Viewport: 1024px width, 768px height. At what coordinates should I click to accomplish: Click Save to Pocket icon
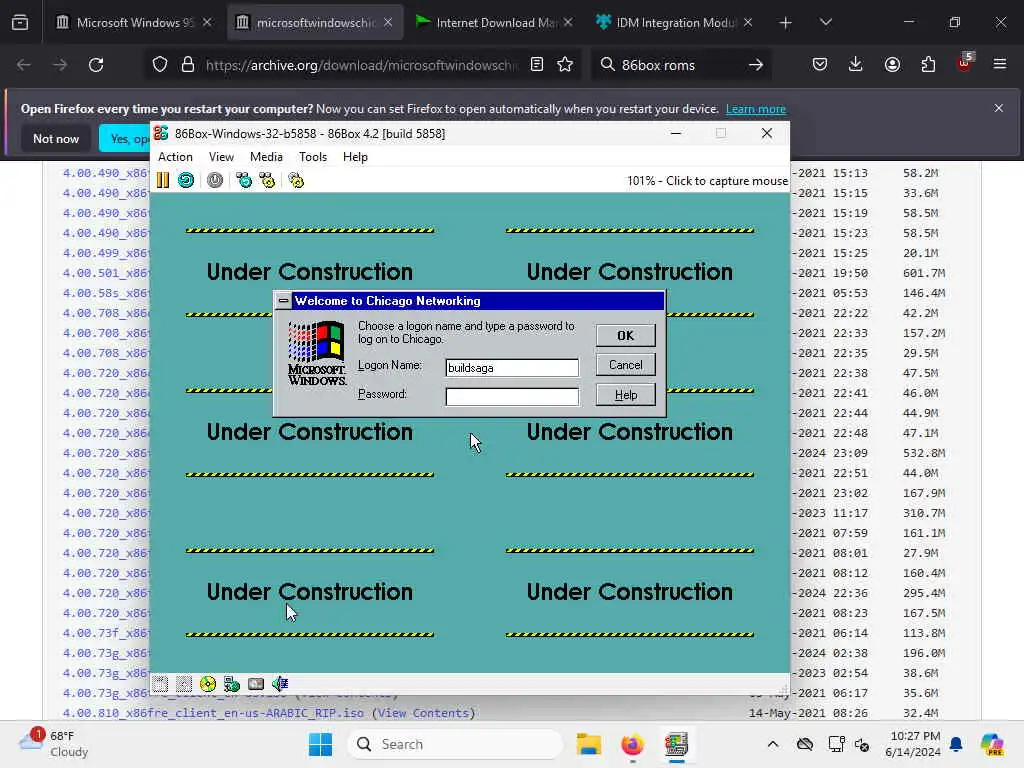(820, 65)
